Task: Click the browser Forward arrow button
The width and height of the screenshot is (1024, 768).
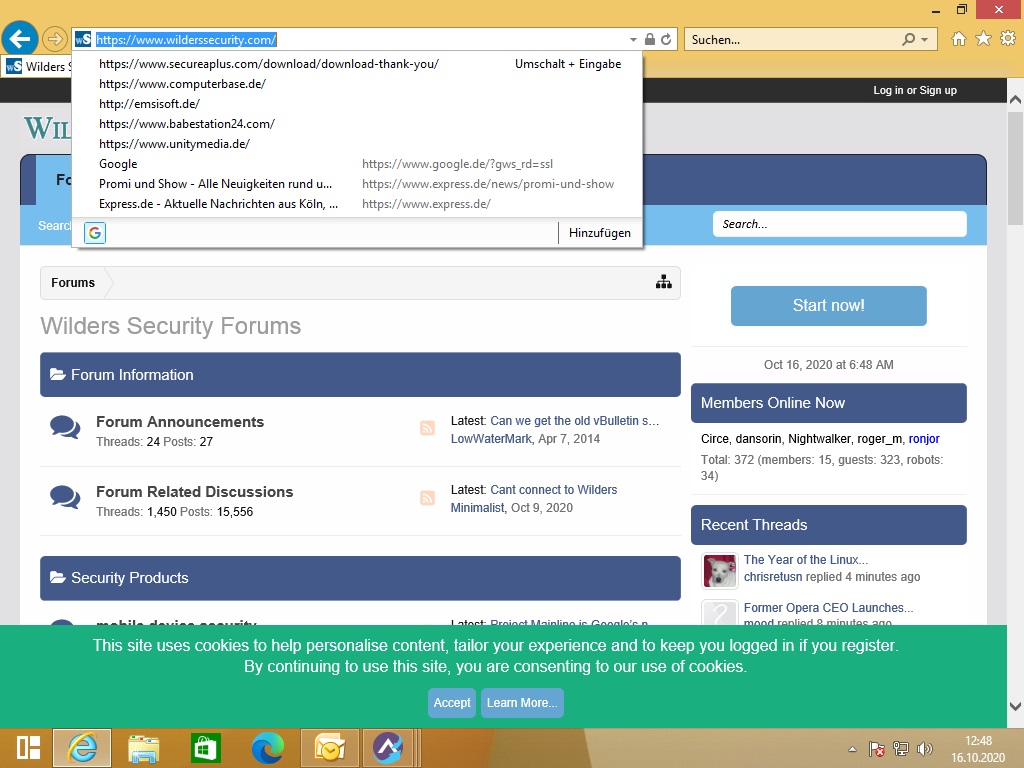Action: pyautogui.click(x=55, y=39)
